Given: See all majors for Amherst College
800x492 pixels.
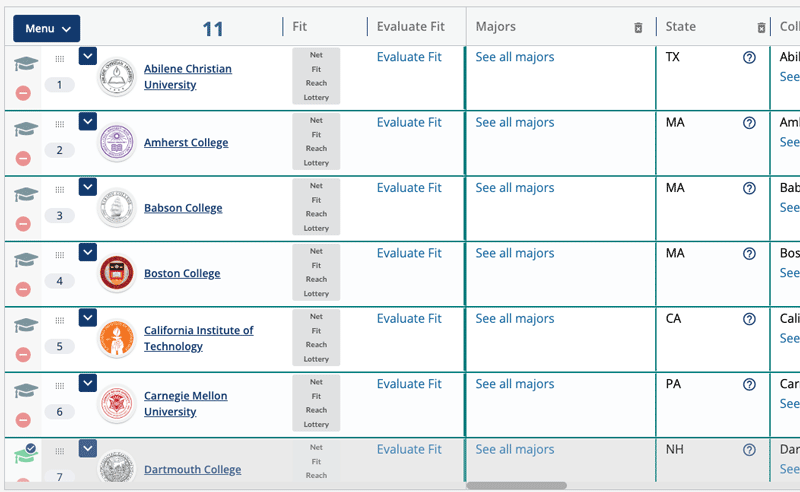Looking at the screenshot, I should [x=515, y=122].
